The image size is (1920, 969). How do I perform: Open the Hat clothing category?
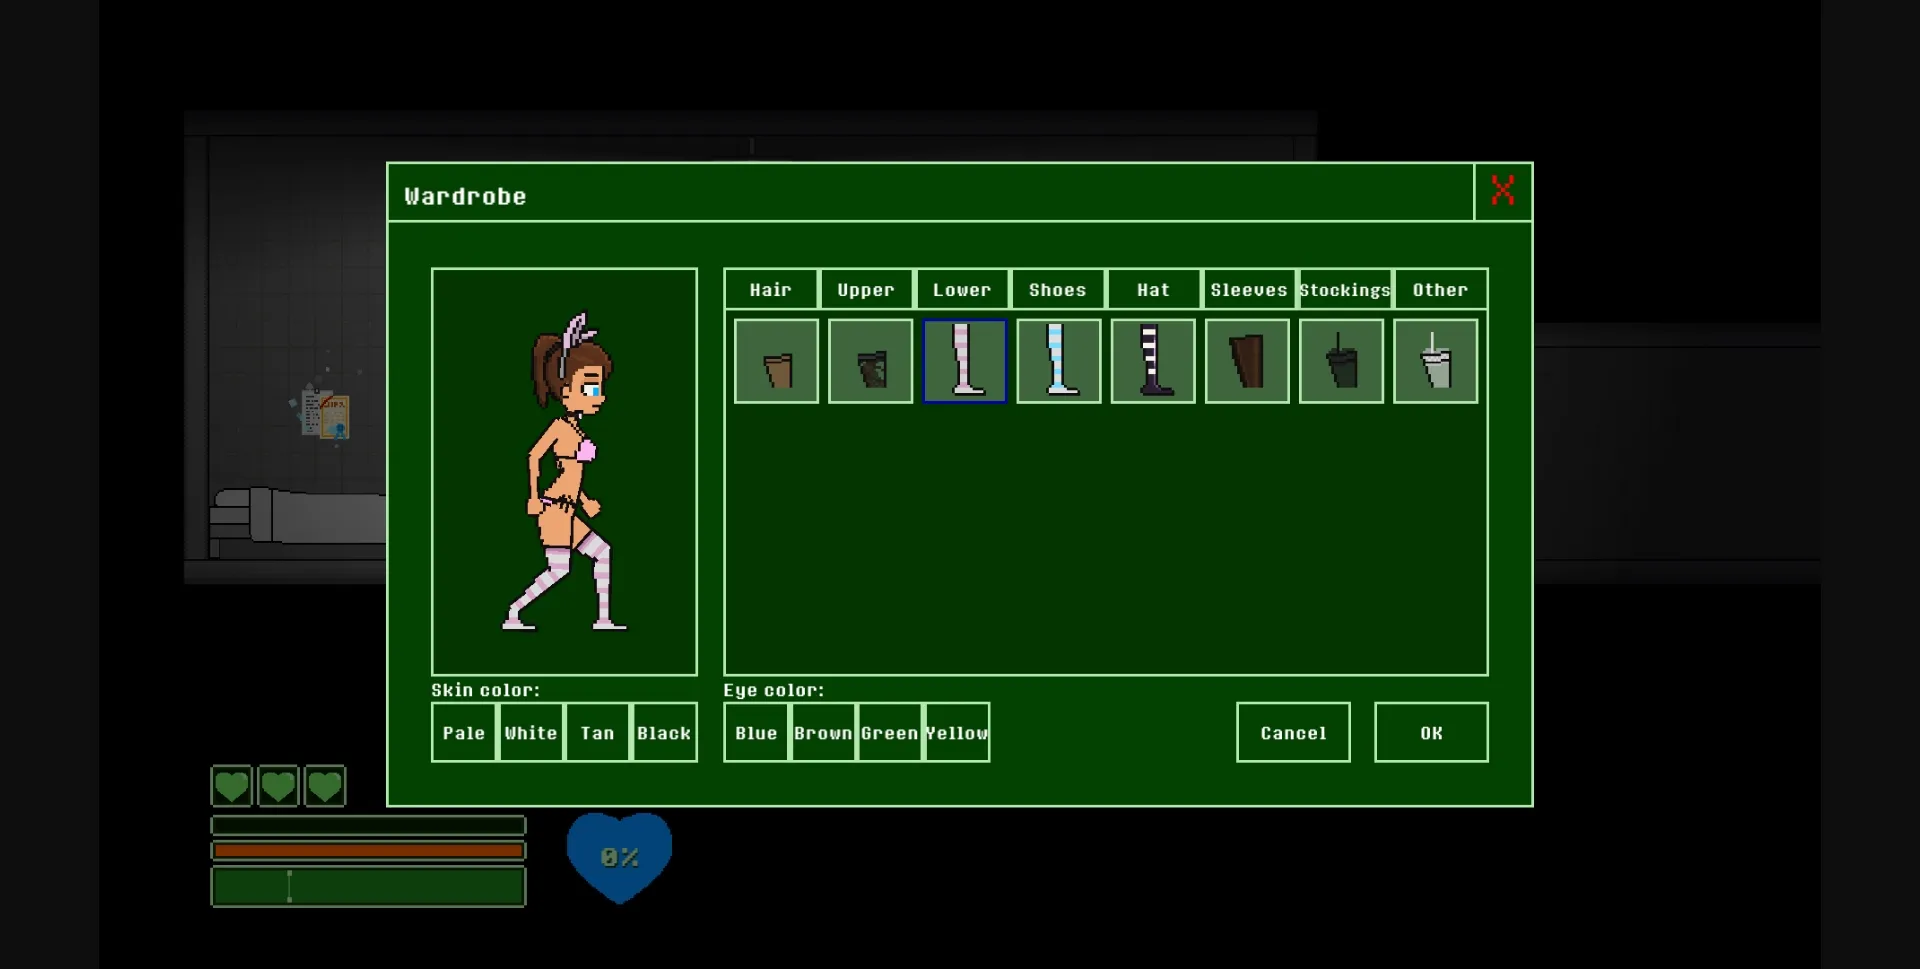tap(1152, 289)
